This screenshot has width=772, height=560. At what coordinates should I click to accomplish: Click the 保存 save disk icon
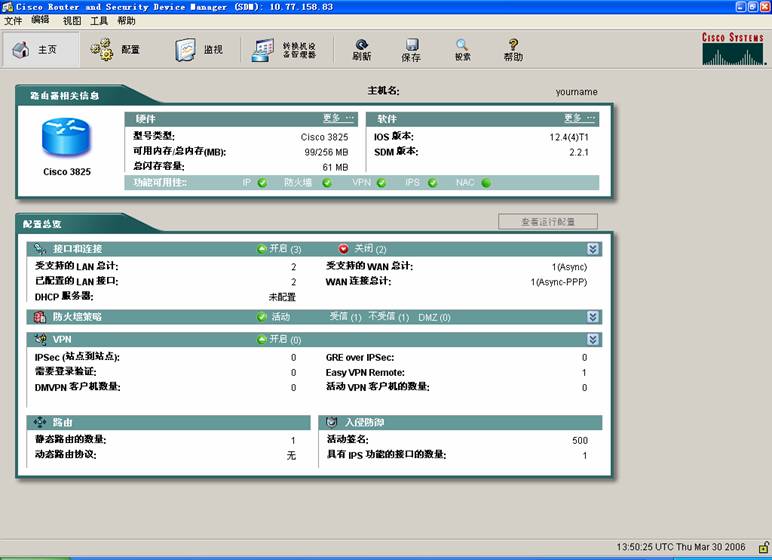(412, 44)
